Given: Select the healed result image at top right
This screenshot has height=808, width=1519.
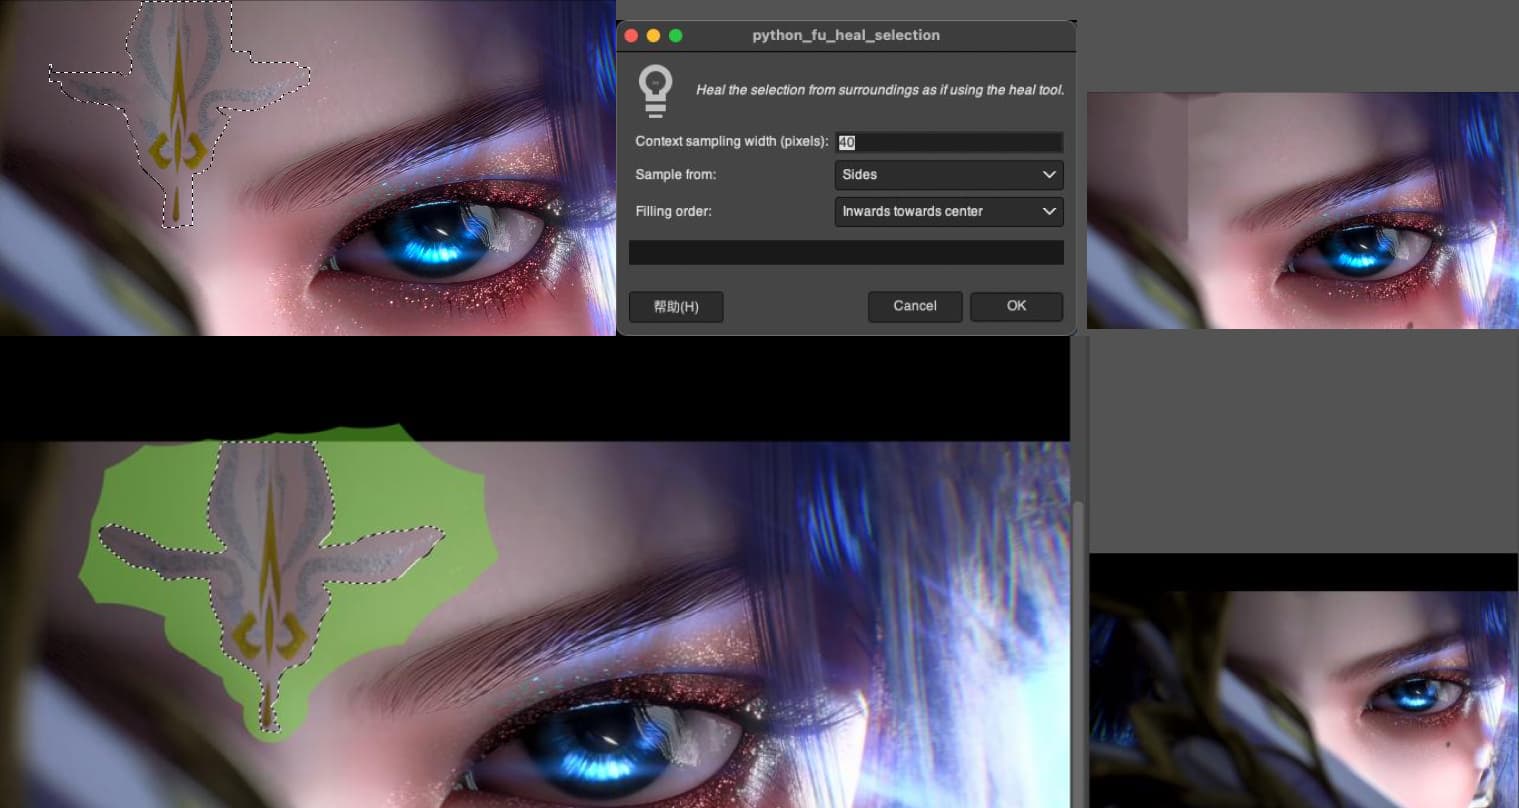Looking at the screenshot, I should (1302, 210).
